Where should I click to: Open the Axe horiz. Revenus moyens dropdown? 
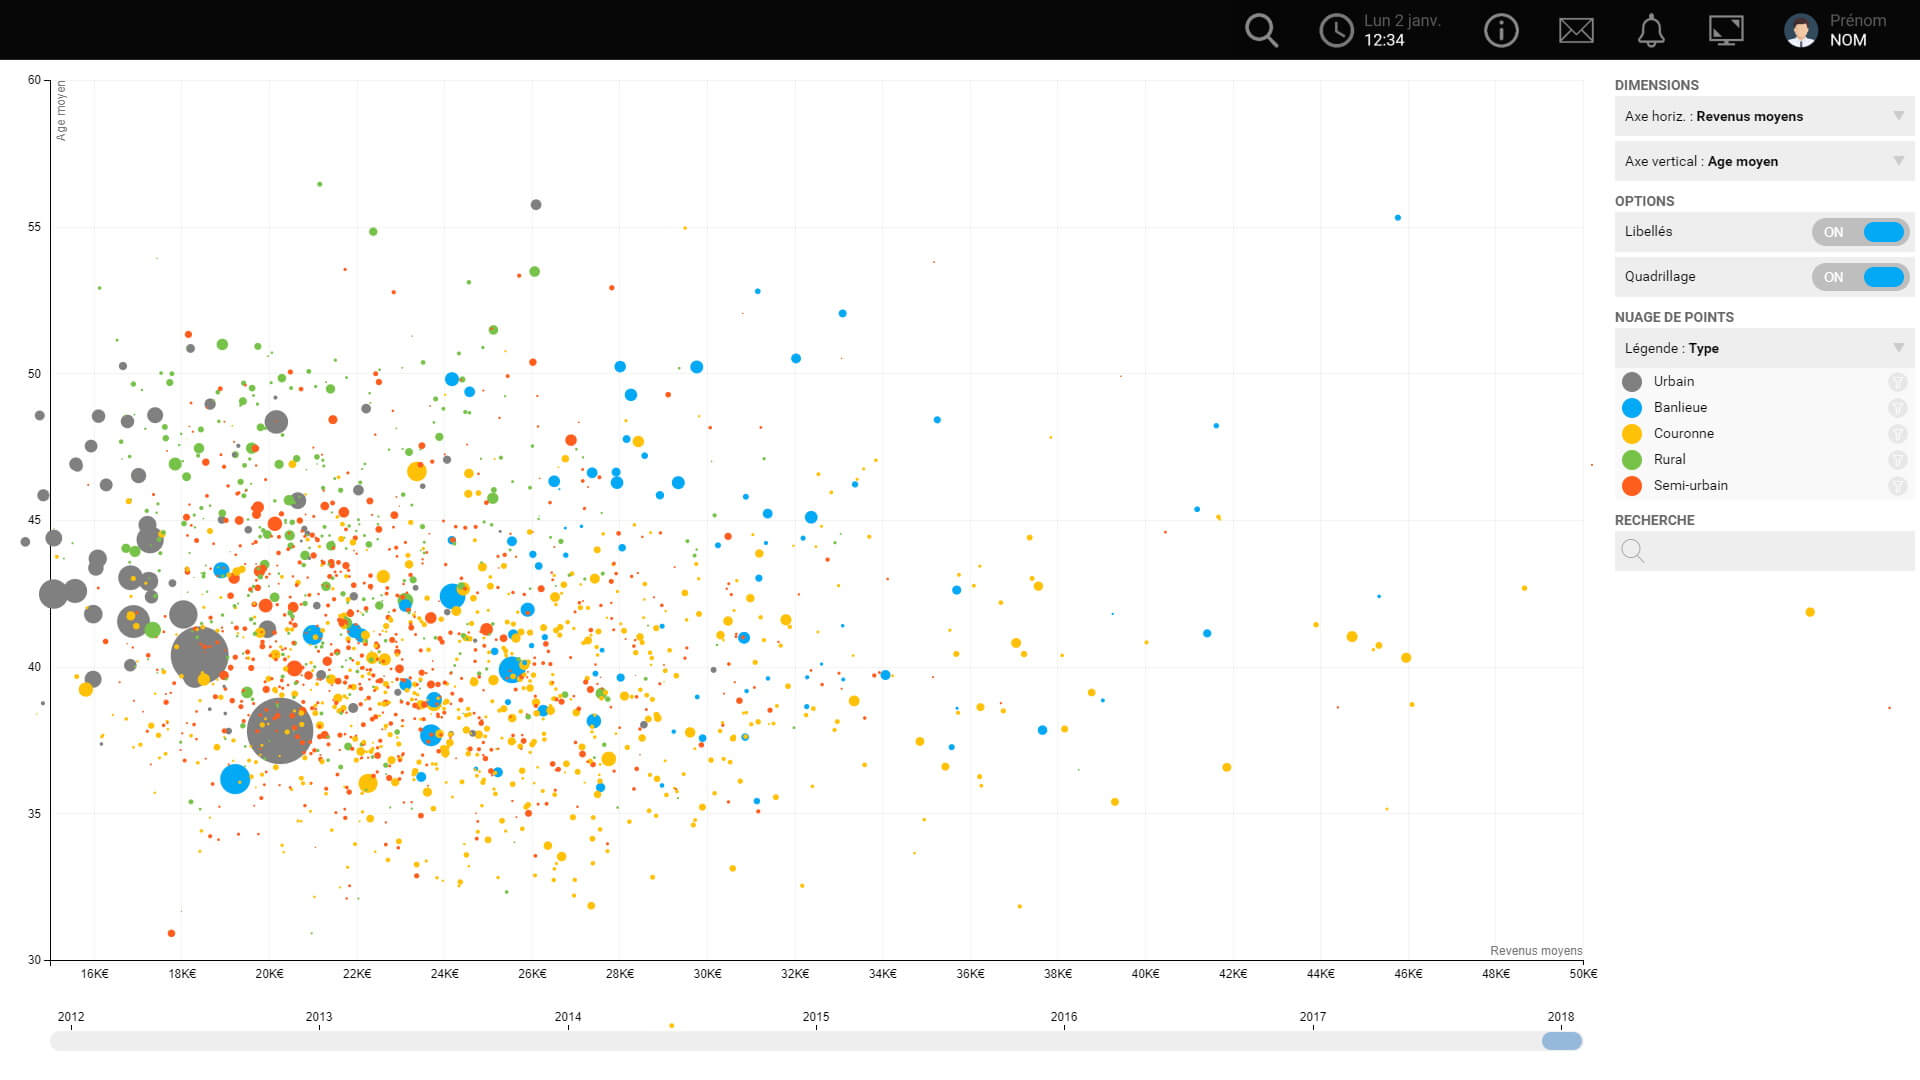(1764, 116)
